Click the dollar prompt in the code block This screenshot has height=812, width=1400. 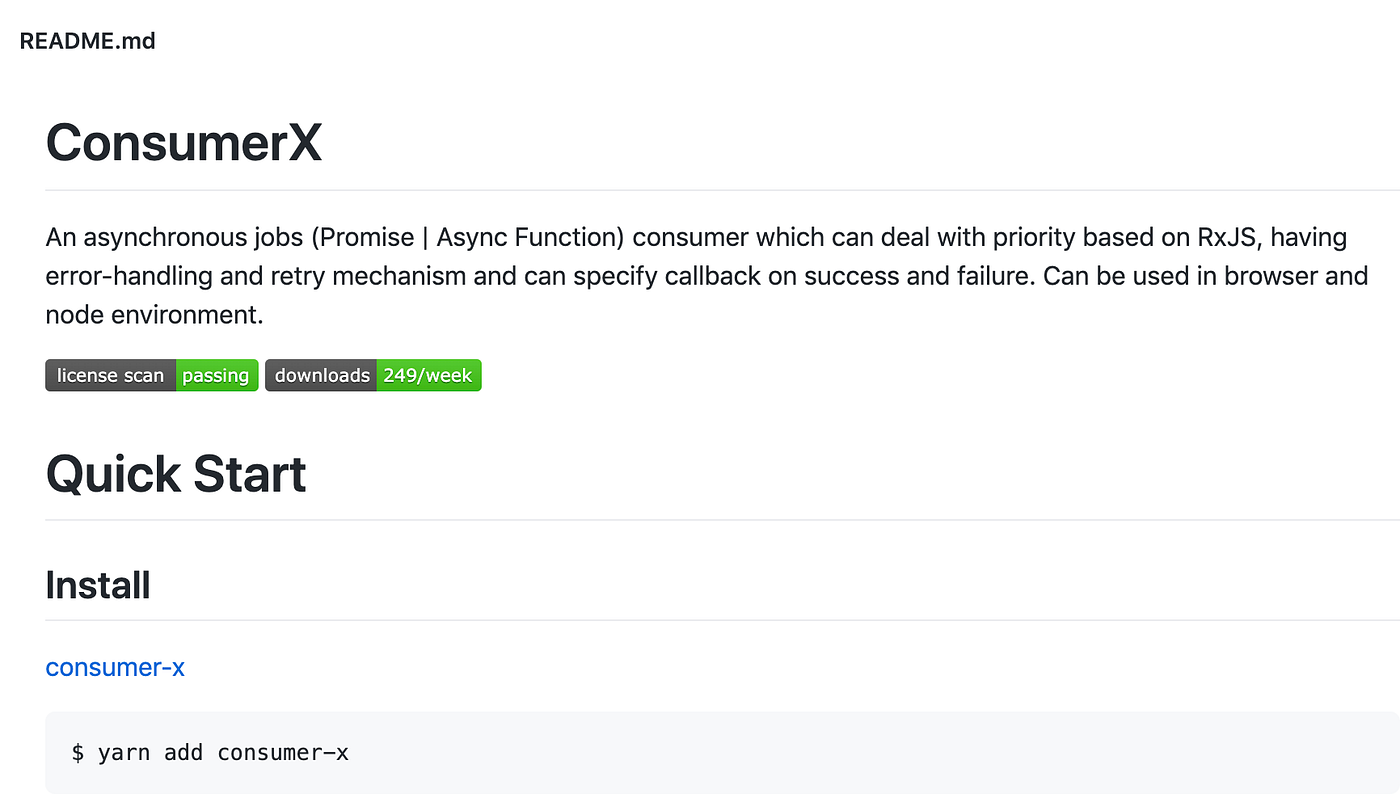point(78,752)
